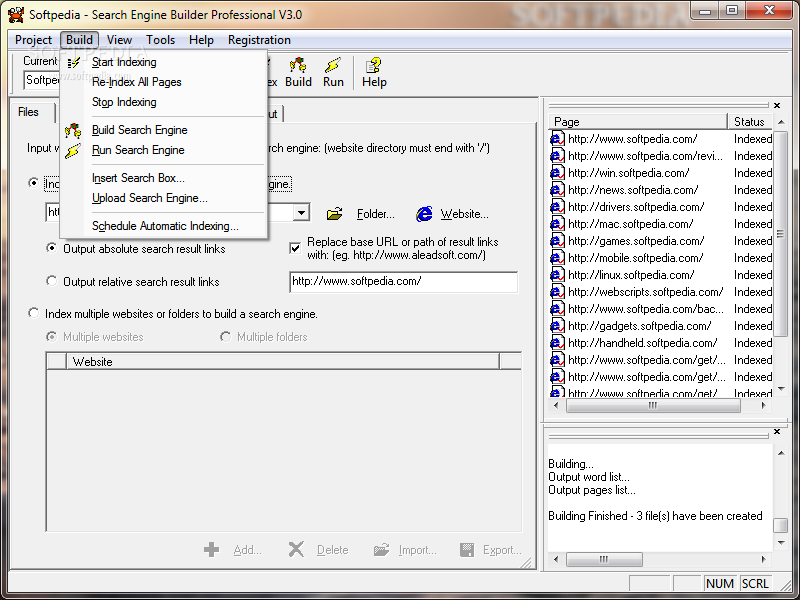Open the Project menu
This screenshot has height=600, width=800.
coord(33,40)
